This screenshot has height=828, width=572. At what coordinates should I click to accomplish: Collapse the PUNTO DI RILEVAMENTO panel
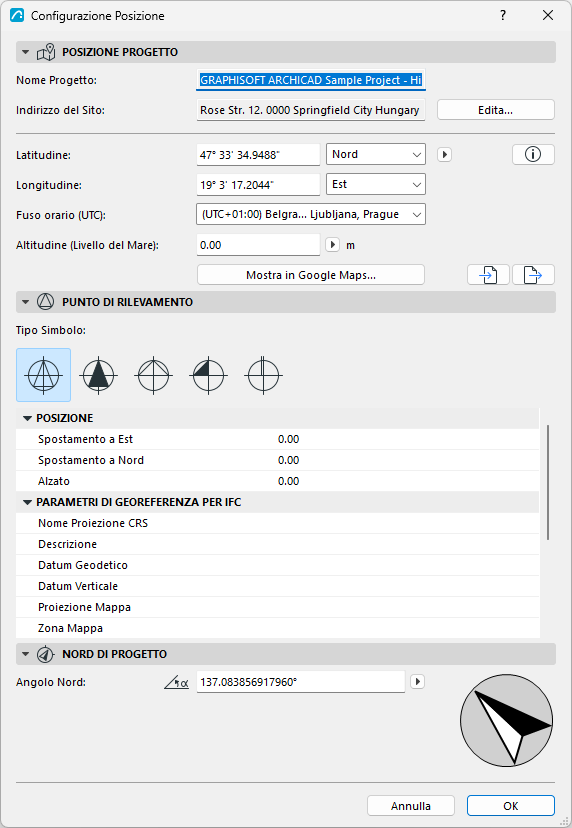point(25,302)
